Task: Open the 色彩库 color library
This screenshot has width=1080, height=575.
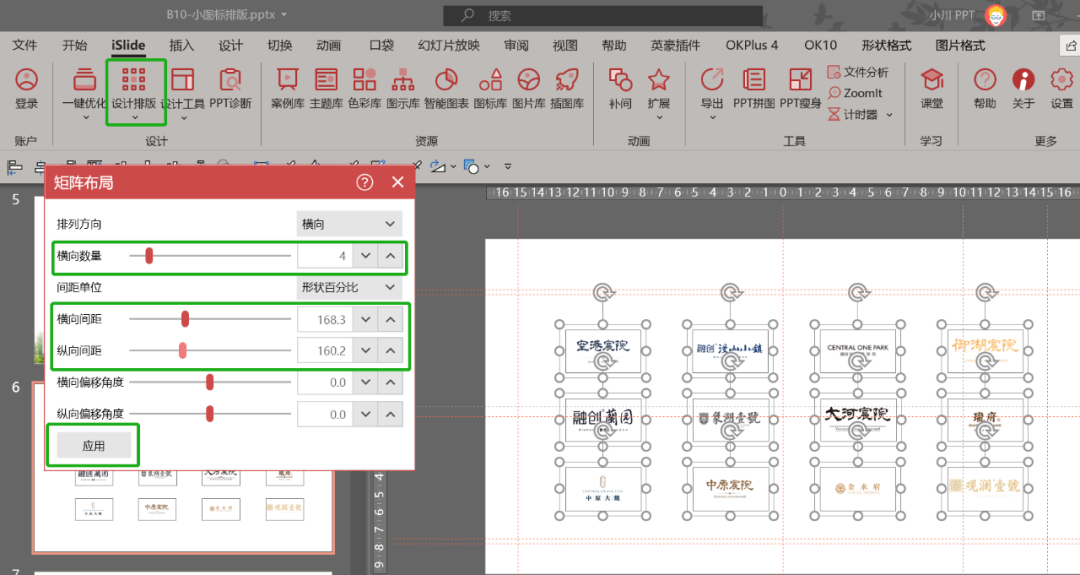Action: 365,88
